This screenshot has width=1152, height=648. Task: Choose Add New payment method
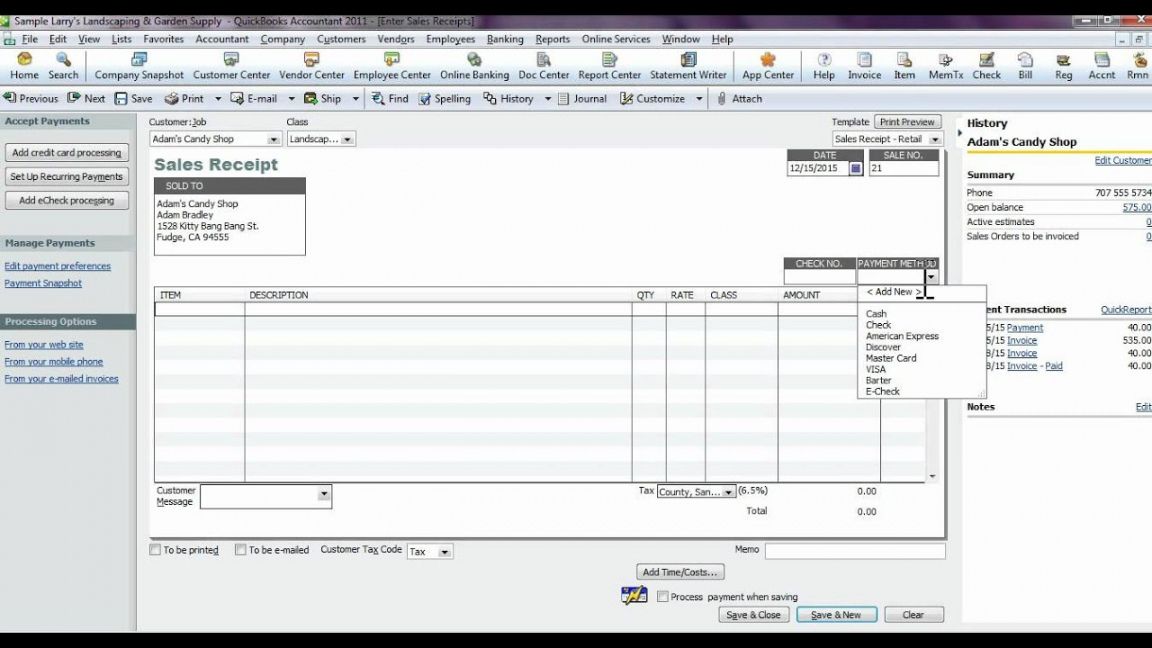(894, 292)
